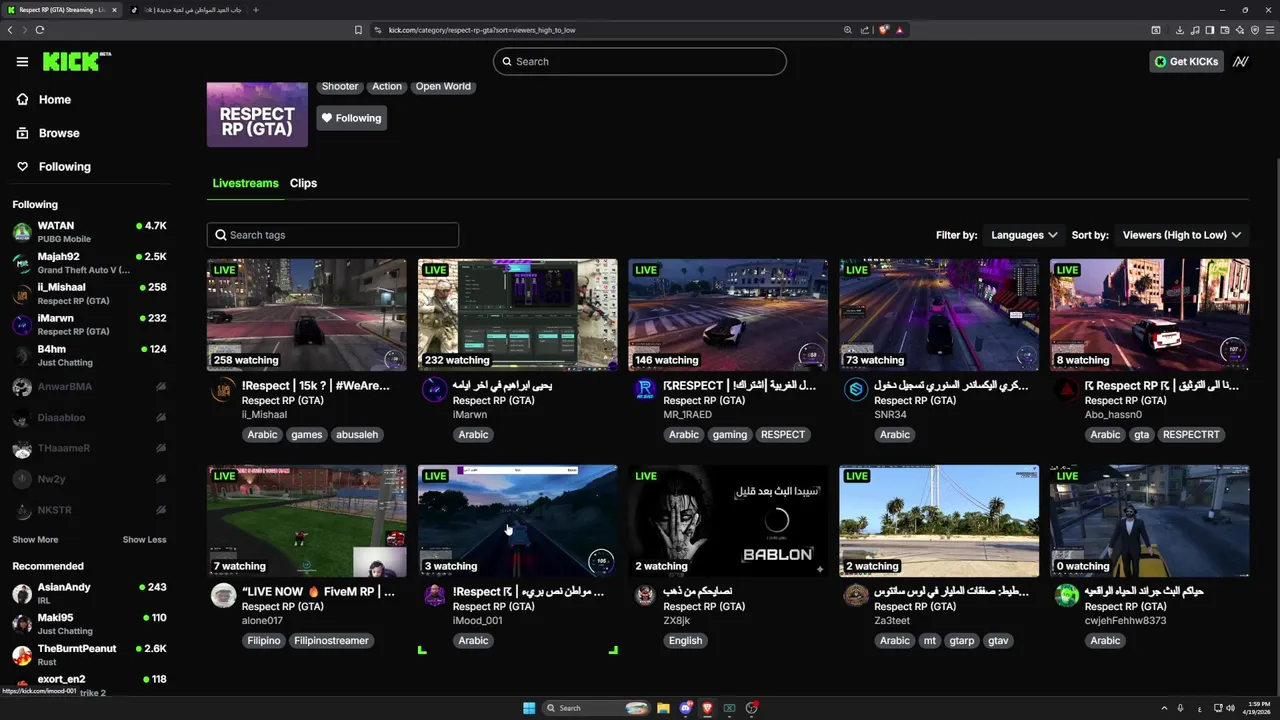Click the Search tags field
The width and height of the screenshot is (1280, 720).
point(333,235)
